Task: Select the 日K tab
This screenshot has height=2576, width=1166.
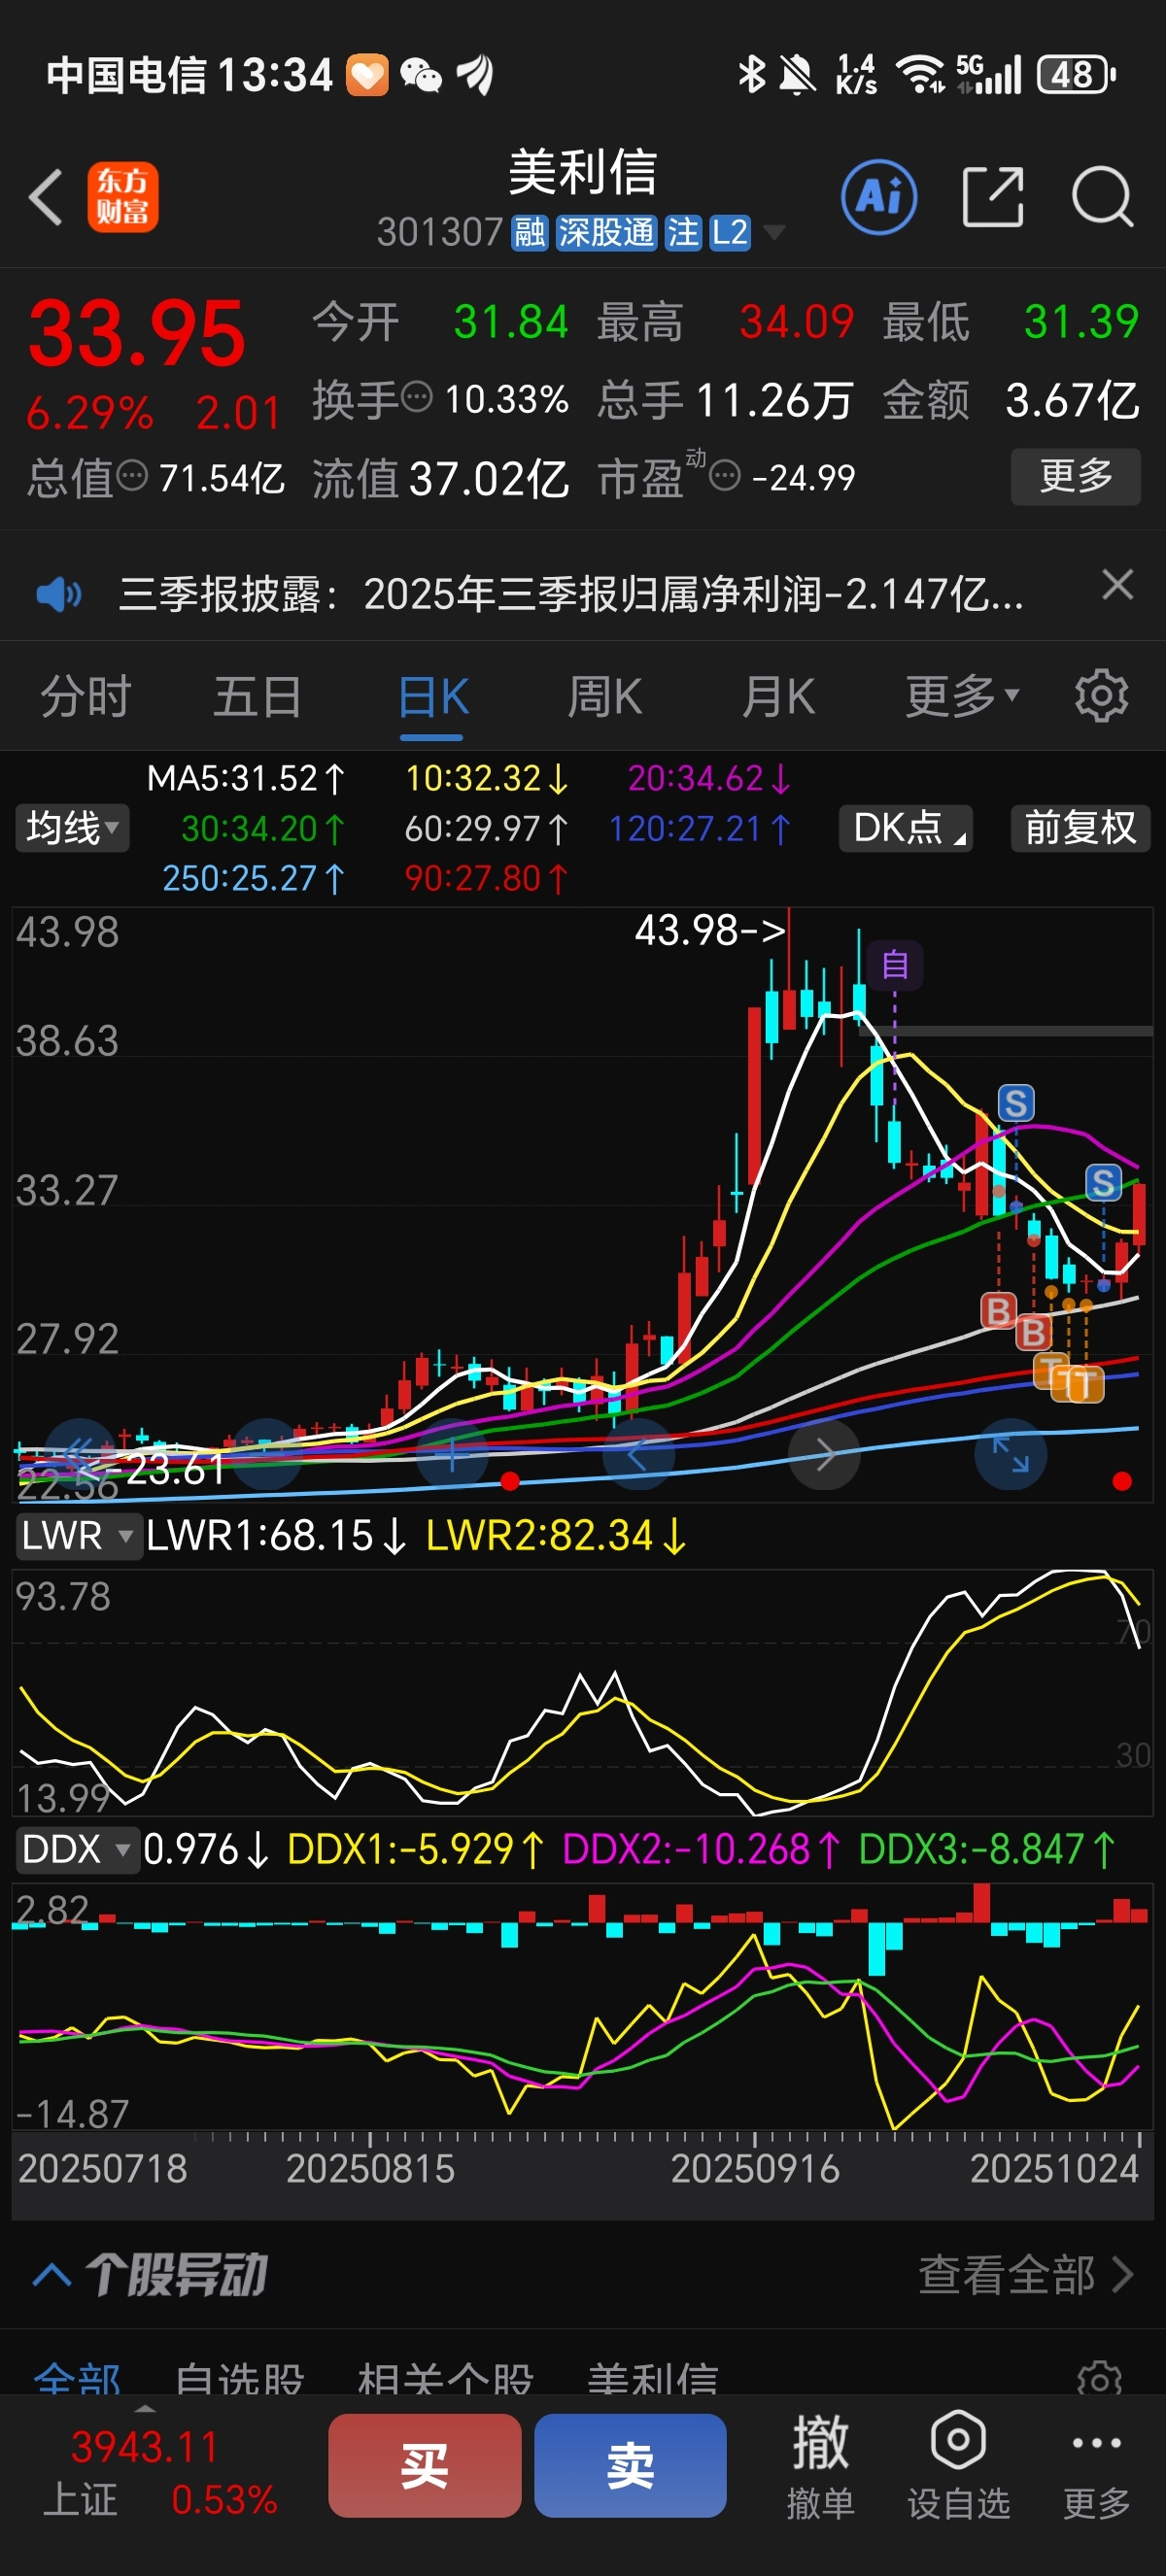Action: [x=432, y=696]
